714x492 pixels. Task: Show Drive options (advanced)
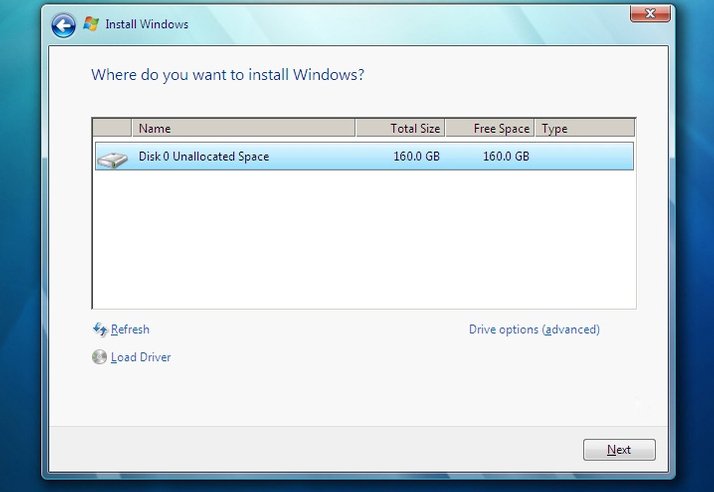[534, 329]
